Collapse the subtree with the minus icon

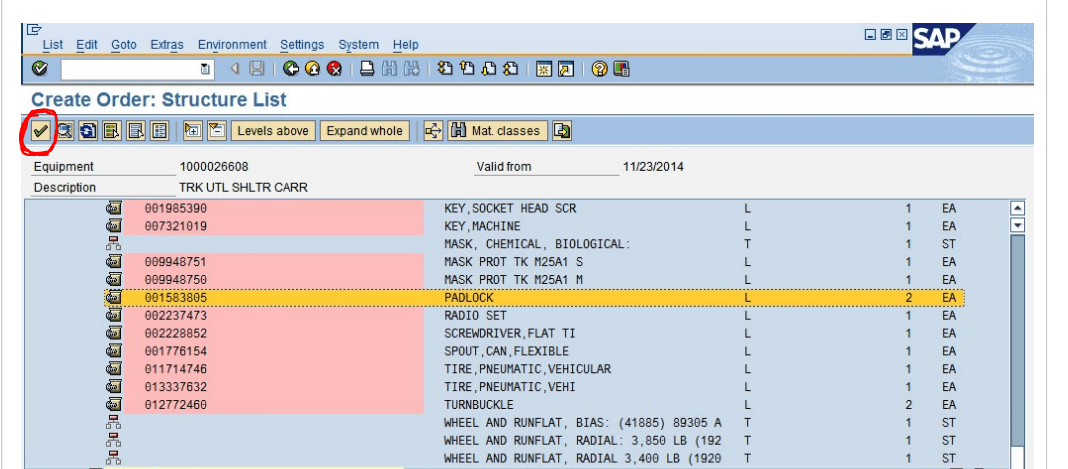[217, 131]
